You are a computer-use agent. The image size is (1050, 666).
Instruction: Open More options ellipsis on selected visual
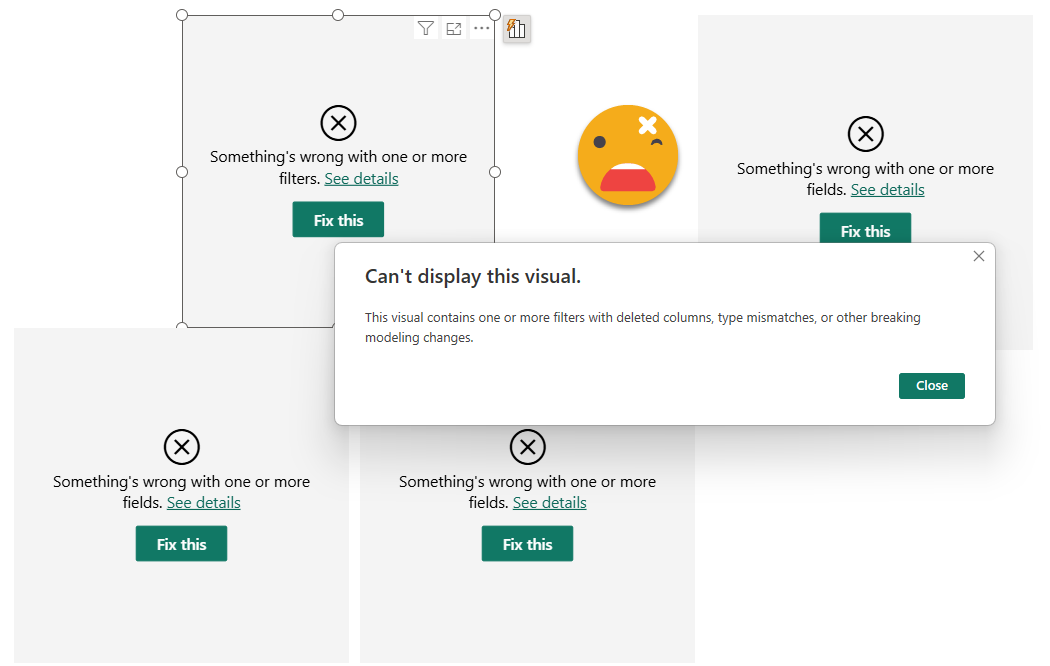pos(482,29)
